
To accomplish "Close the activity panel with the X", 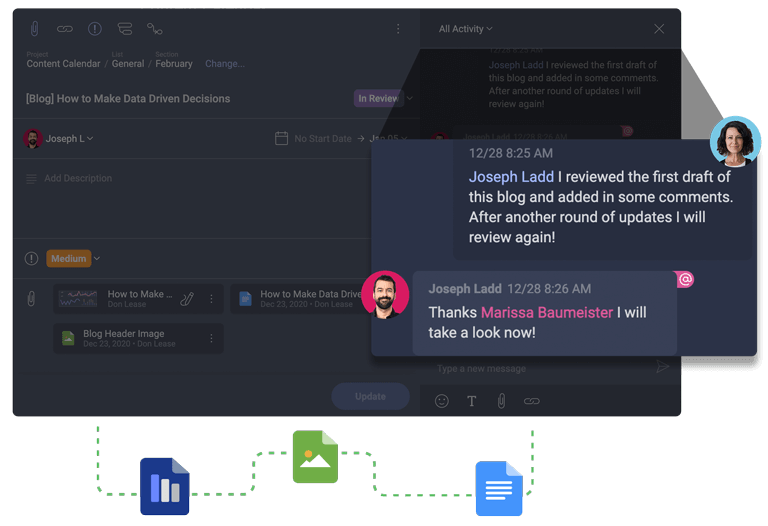I will [659, 29].
